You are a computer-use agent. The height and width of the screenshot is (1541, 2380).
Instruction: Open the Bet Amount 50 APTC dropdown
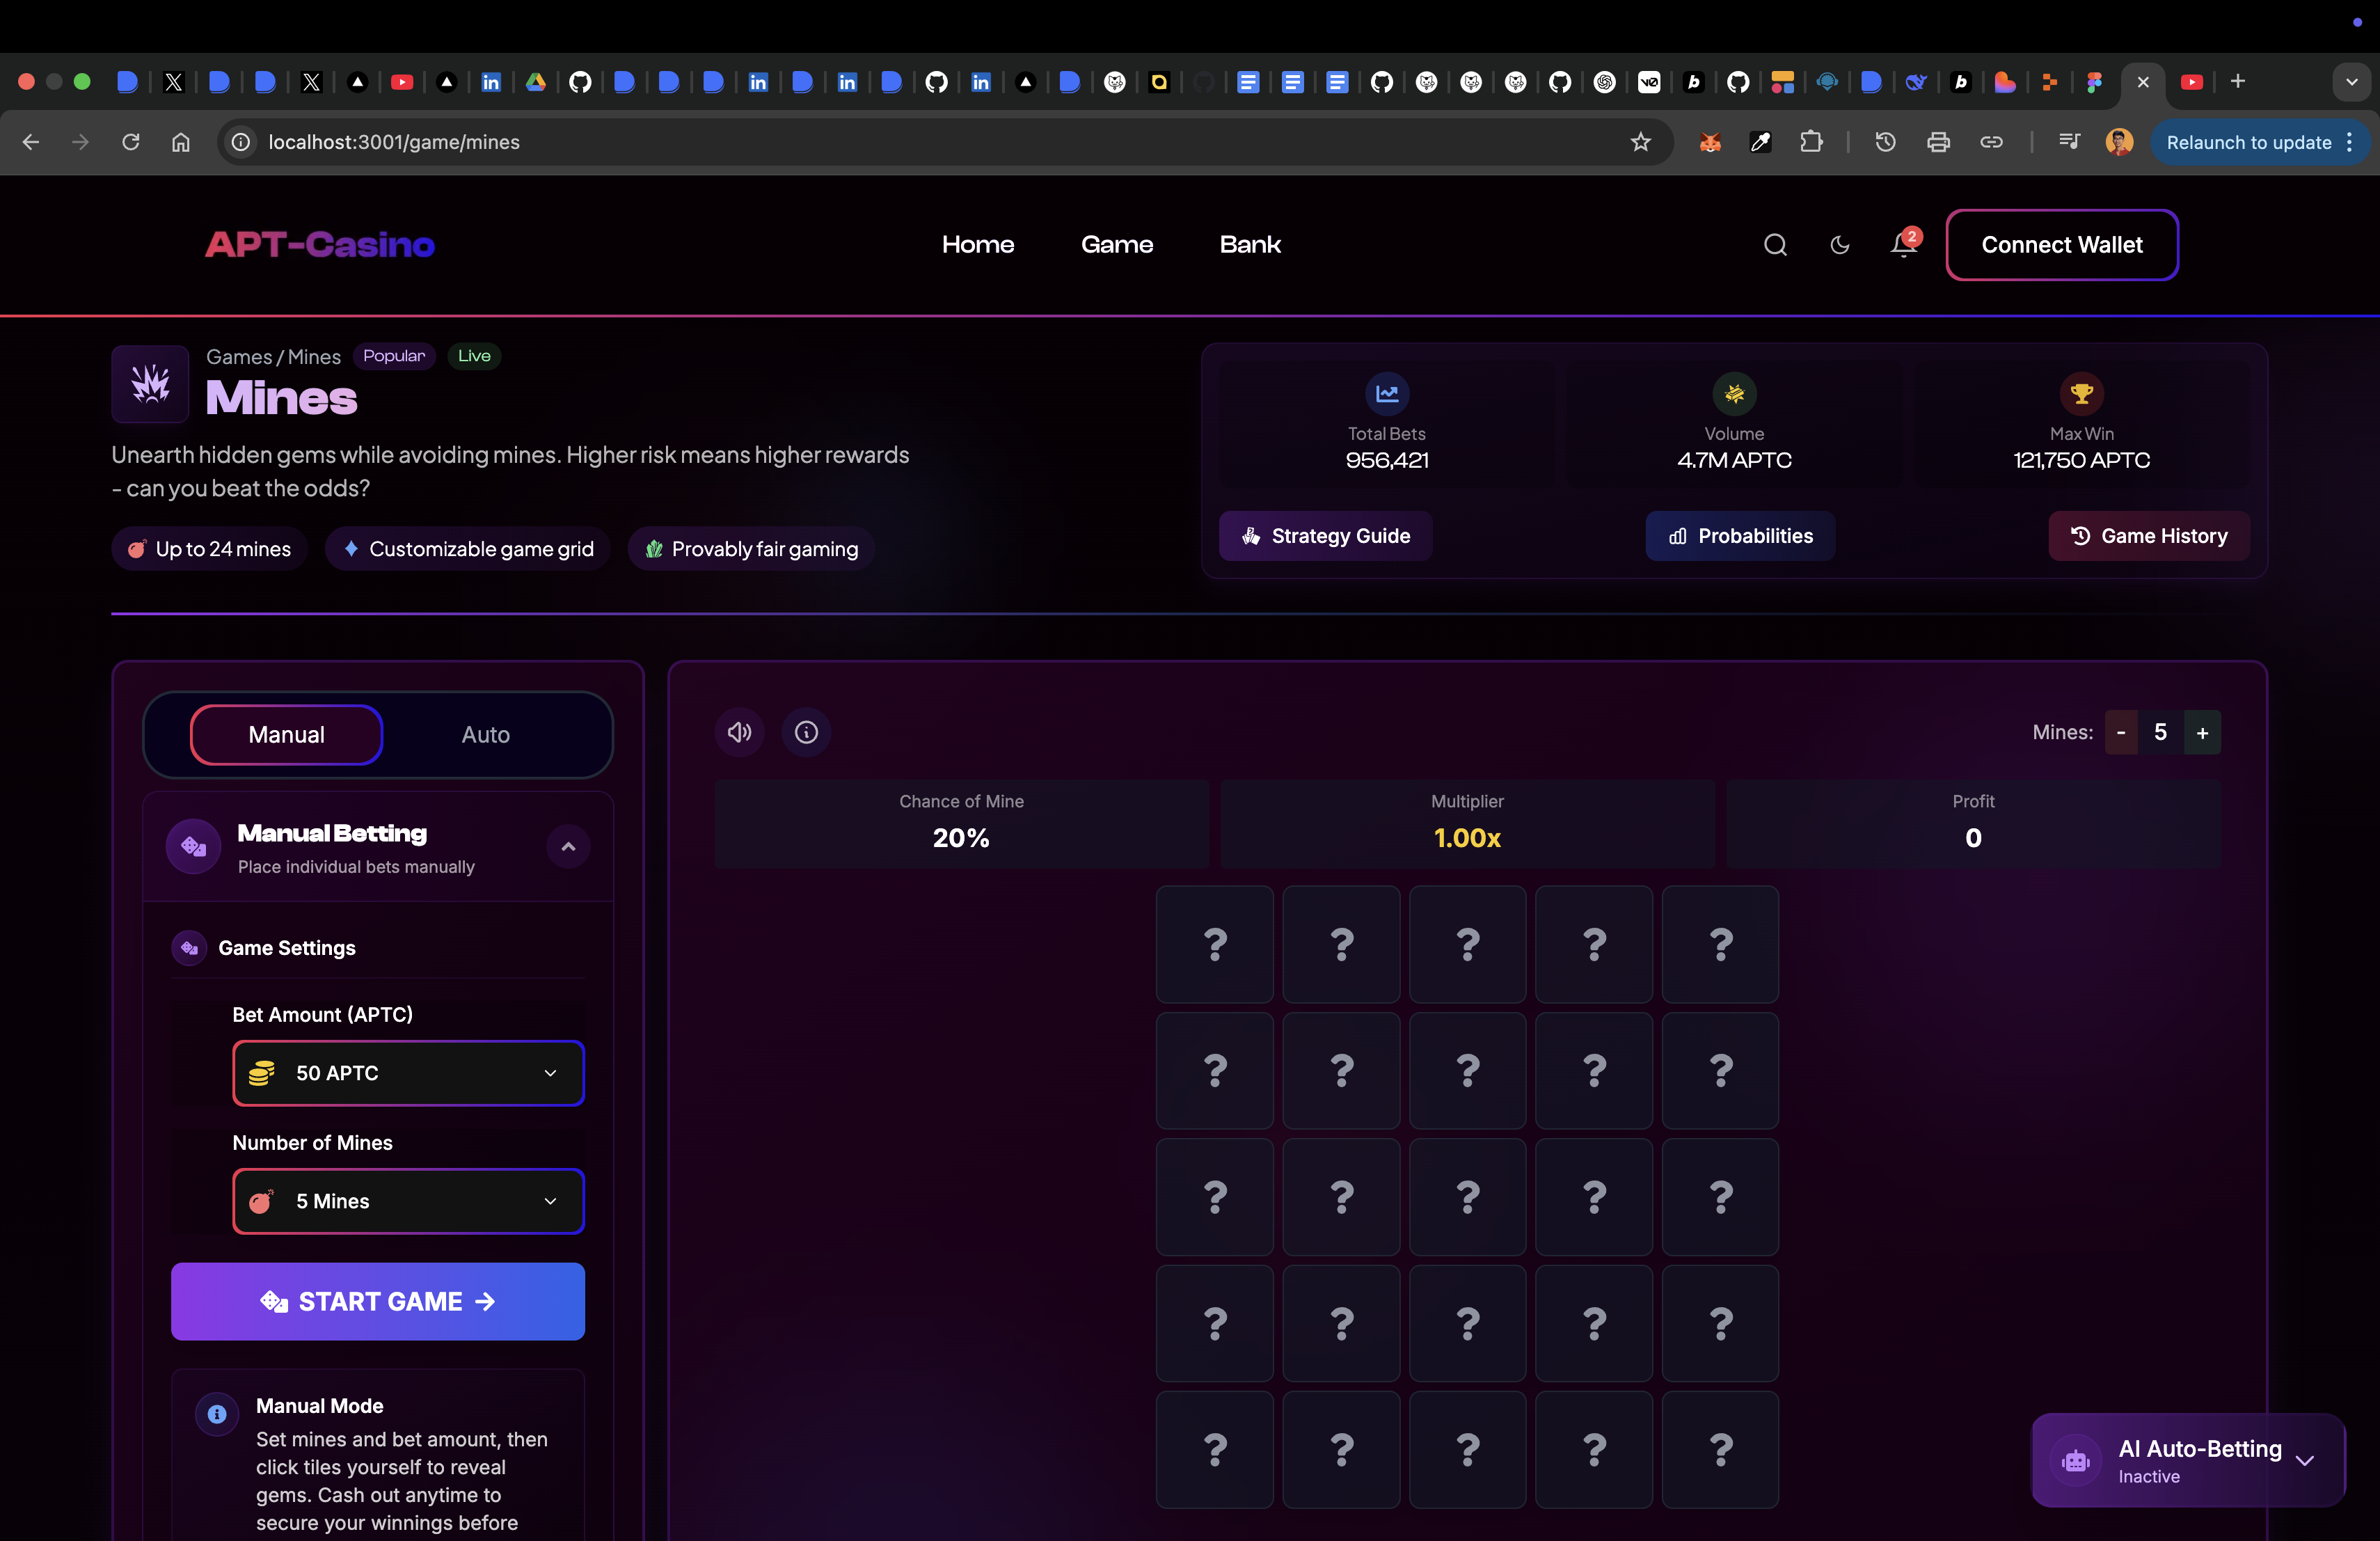(408, 1073)
